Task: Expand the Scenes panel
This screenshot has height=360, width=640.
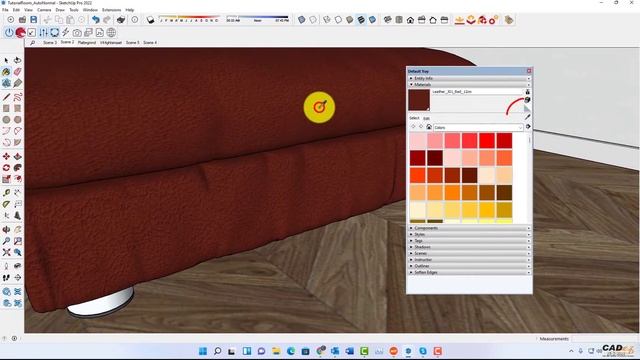Action: (x=469, y=253)
